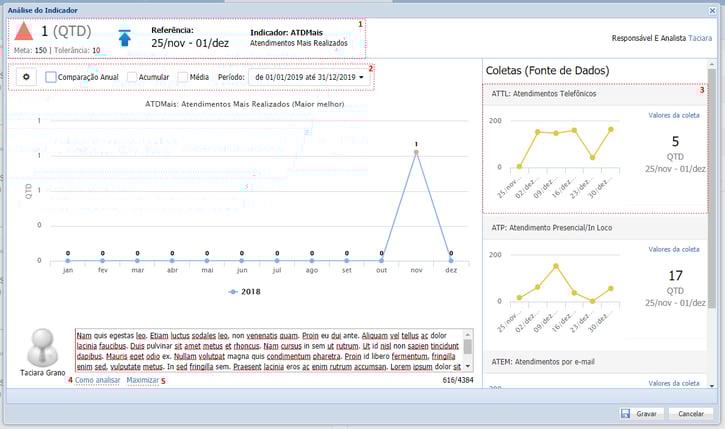725x429 pixels.
Task: Click the blue upward arrow polarity icon
Action: pyautogui.click(x=124, y=38)
